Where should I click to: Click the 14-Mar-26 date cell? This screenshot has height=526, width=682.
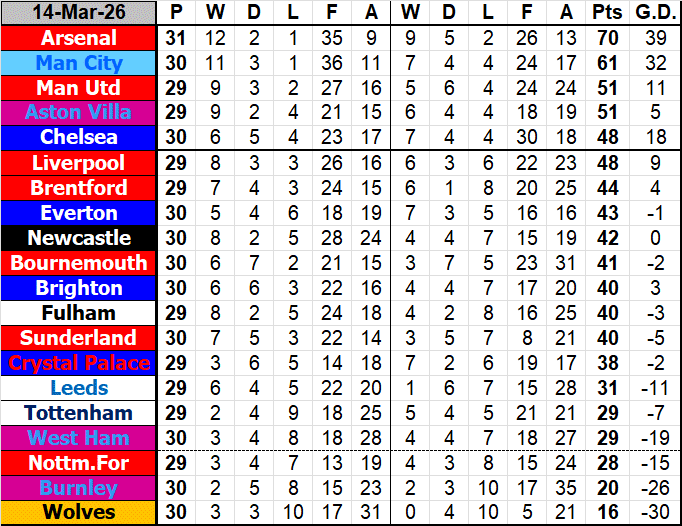click(x=79, y=13)
